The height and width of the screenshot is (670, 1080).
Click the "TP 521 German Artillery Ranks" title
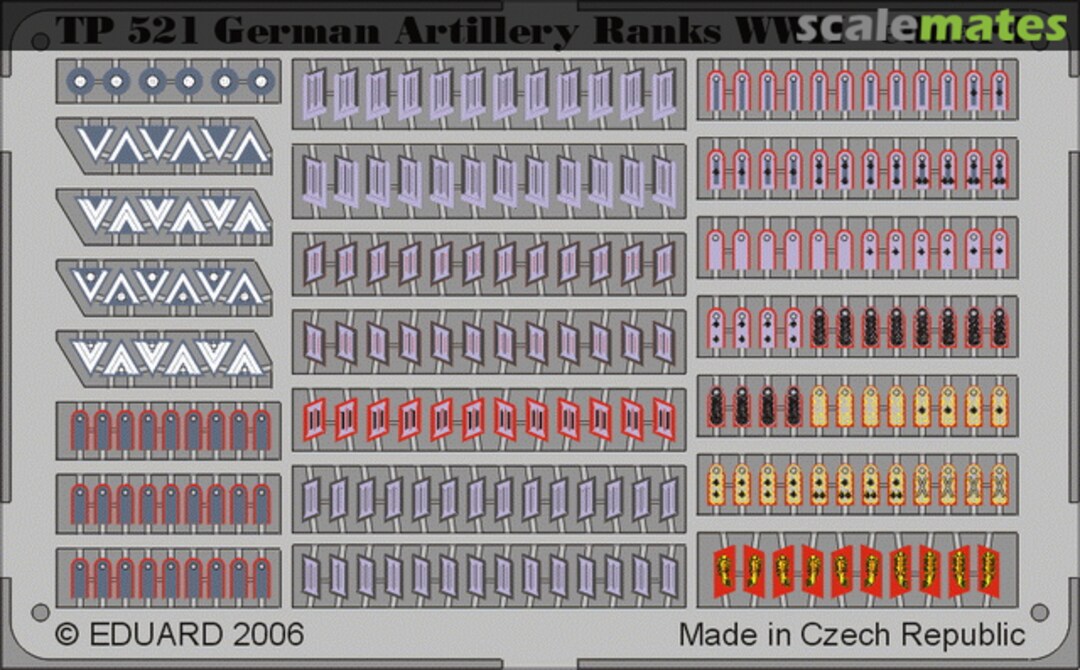coord(388,30)
